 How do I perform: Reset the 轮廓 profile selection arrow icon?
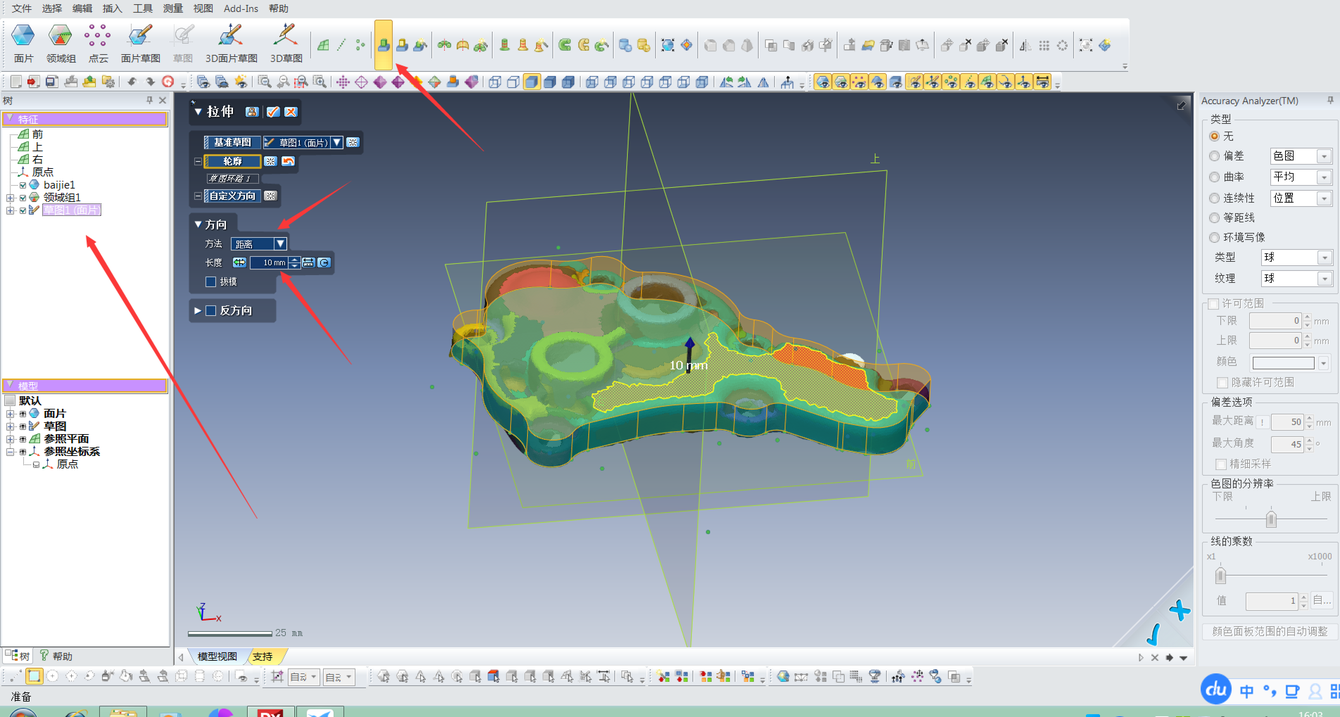288,161
